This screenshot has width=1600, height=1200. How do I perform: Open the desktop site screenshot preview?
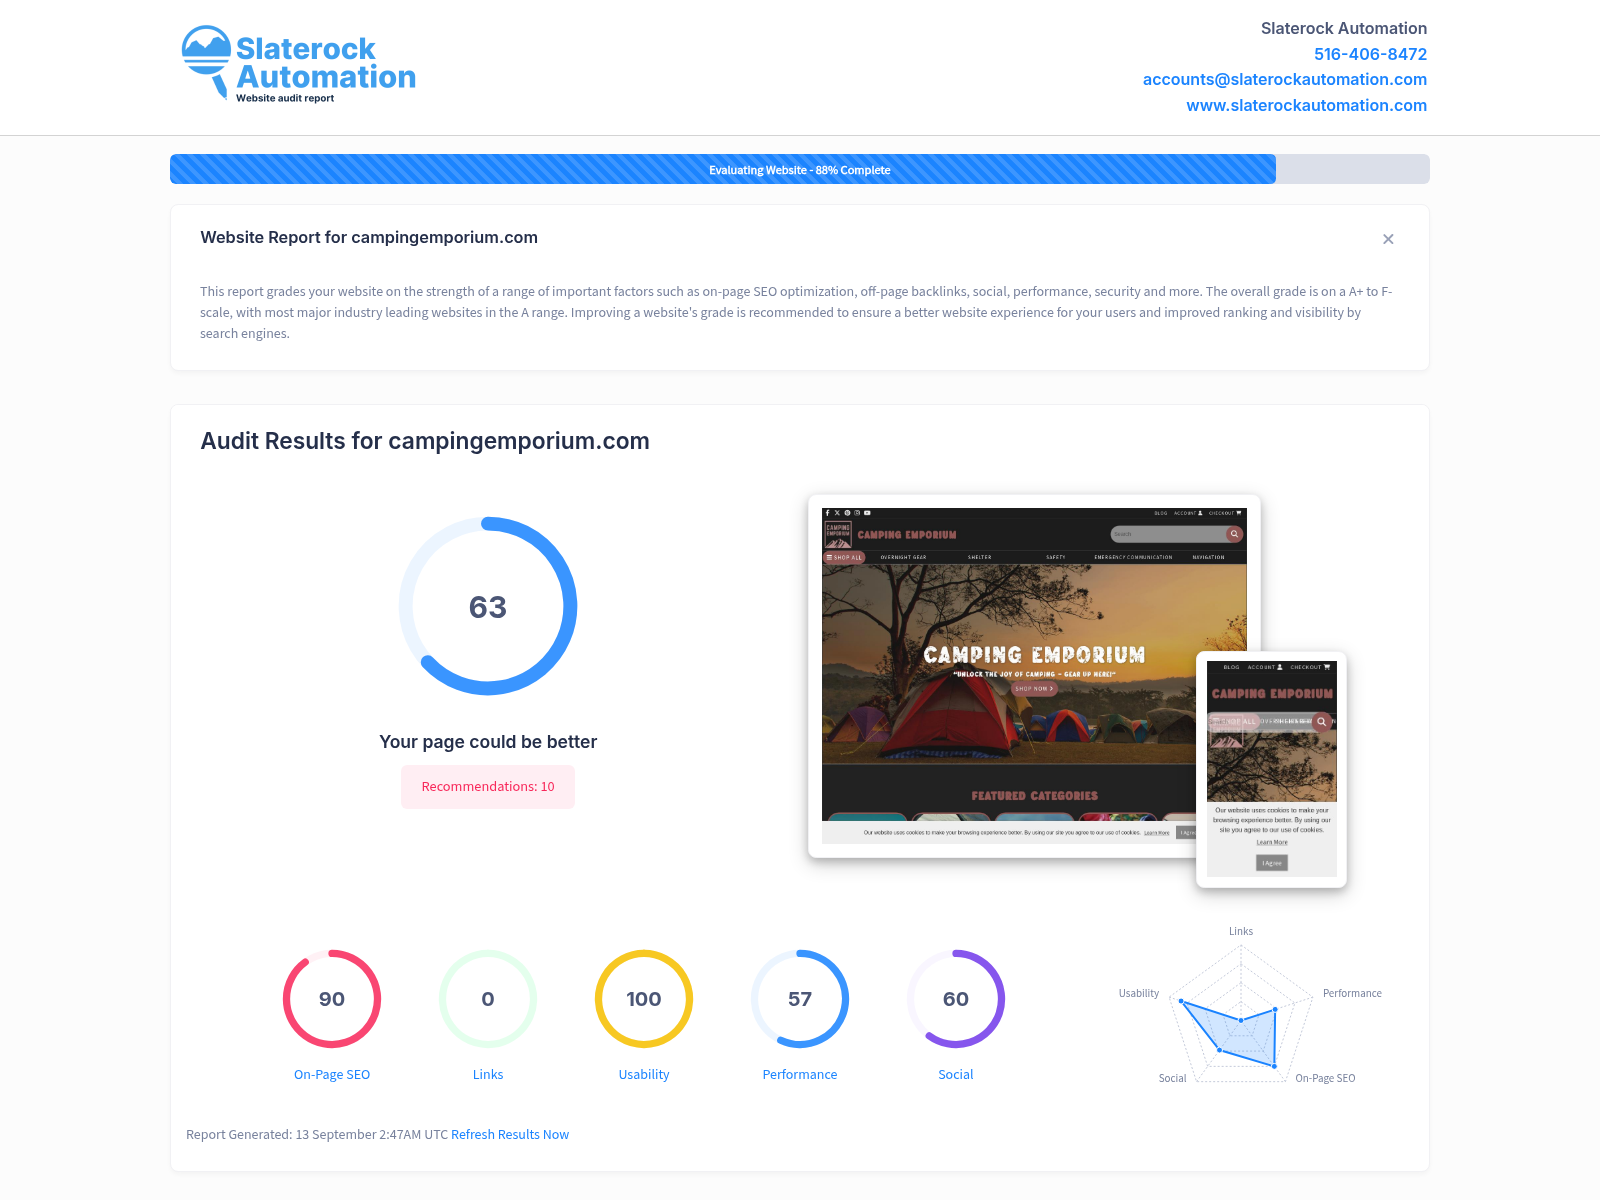click(x=1034, y=676)
